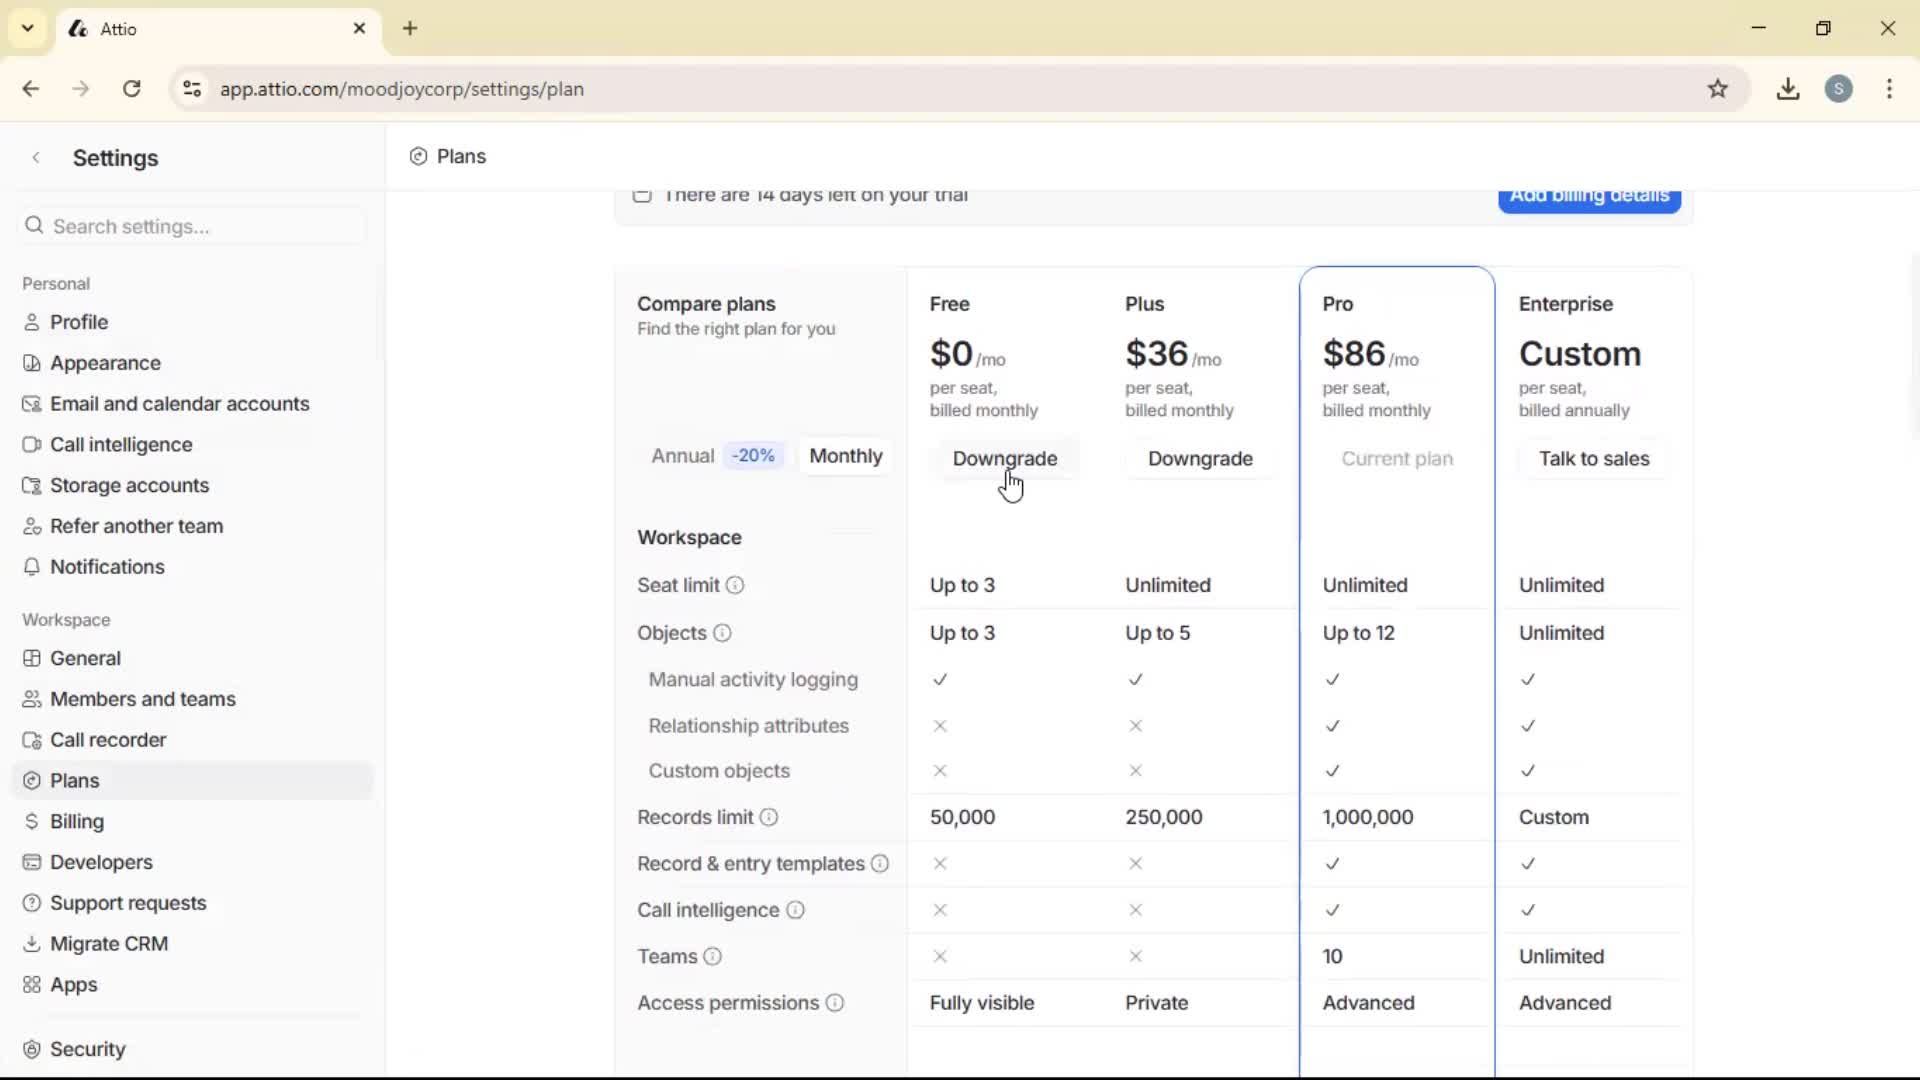Click the browser address bar
The width and height of the screenshot is (1920, 1080).
point(402,89)
